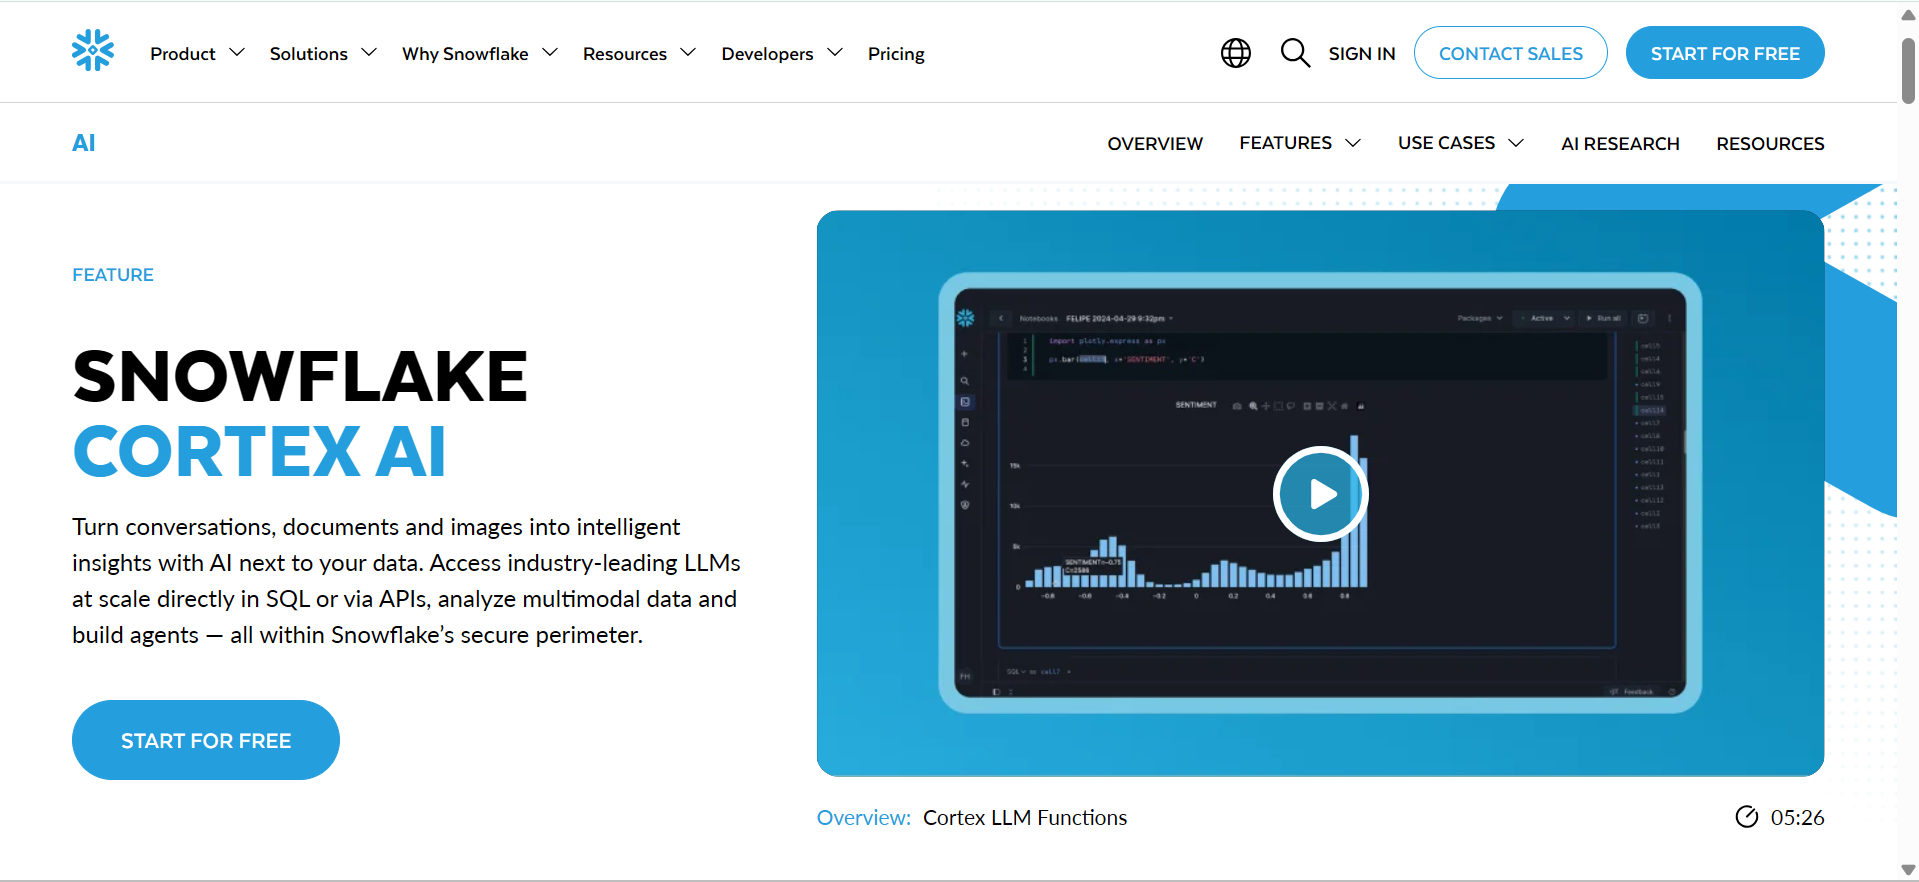1919x882 pixels.
Task: Expand the Solutions menu
Action: click(x=323, y=53)
